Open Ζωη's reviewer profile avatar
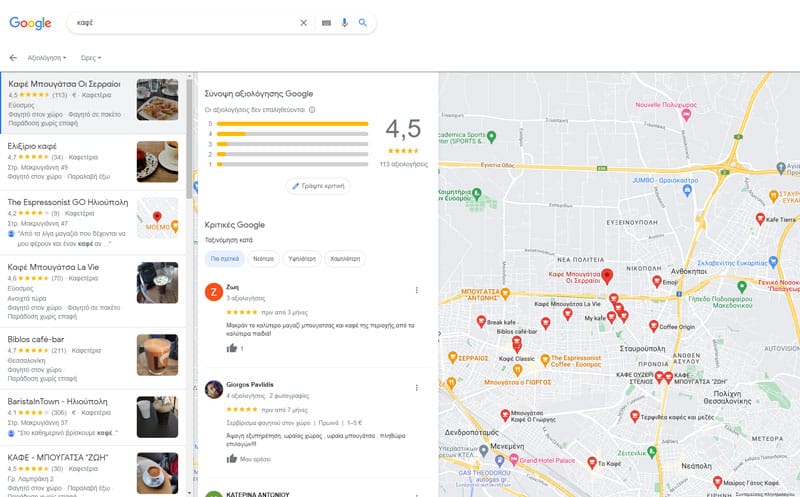 pos(214,292)
